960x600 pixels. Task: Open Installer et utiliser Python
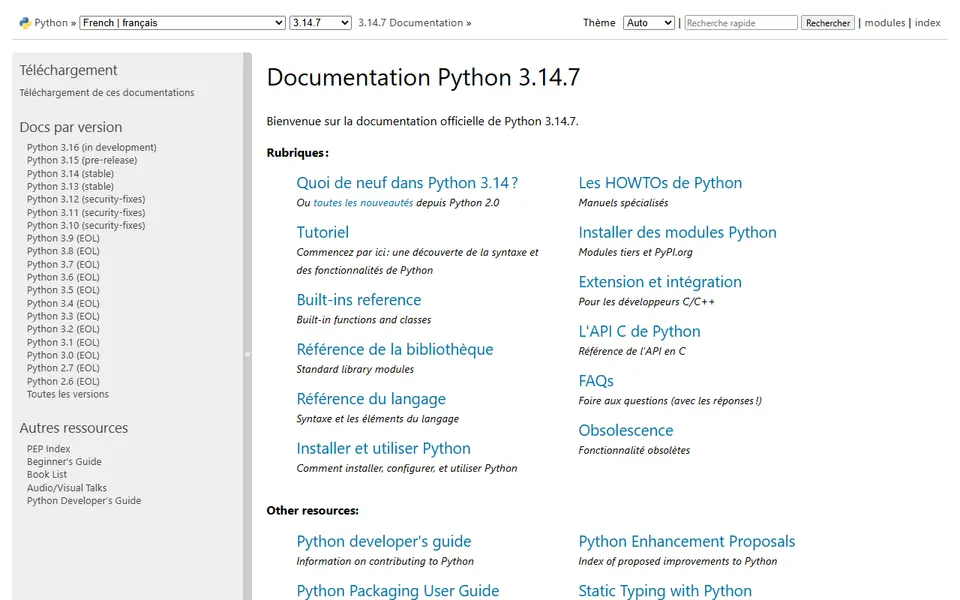click(x=383, y=449)
